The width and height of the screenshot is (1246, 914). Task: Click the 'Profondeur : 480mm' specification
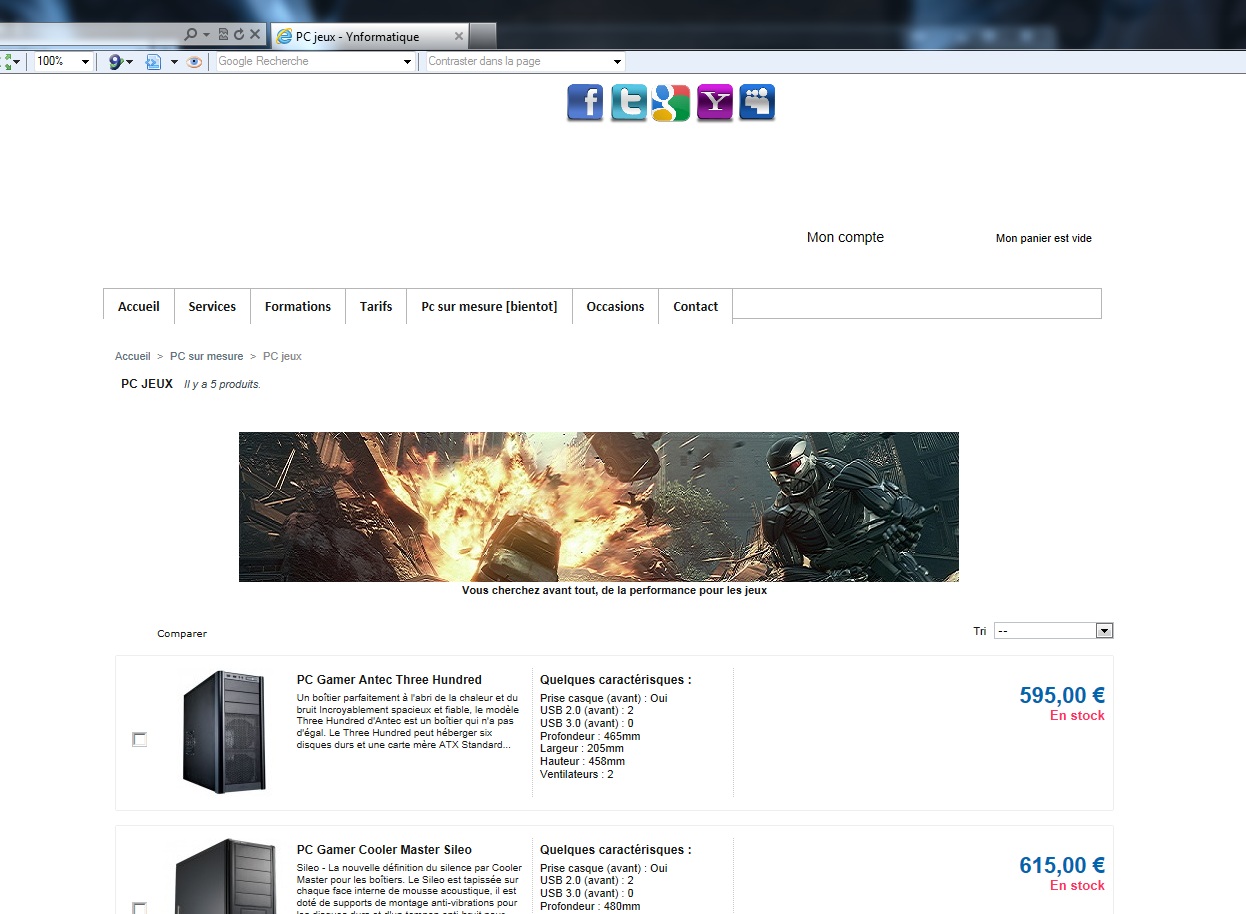click(x=590, y=906)
